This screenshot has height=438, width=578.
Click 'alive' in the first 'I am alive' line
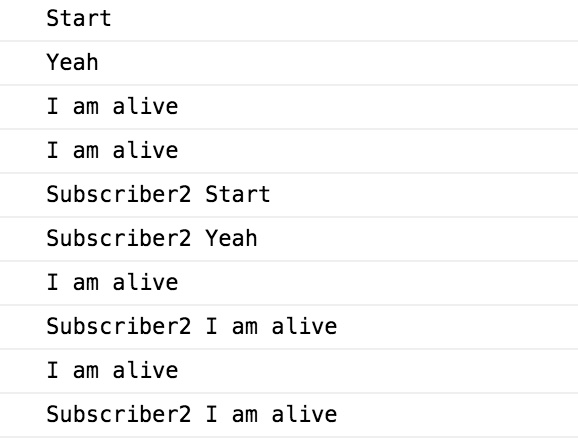[146, 106]
